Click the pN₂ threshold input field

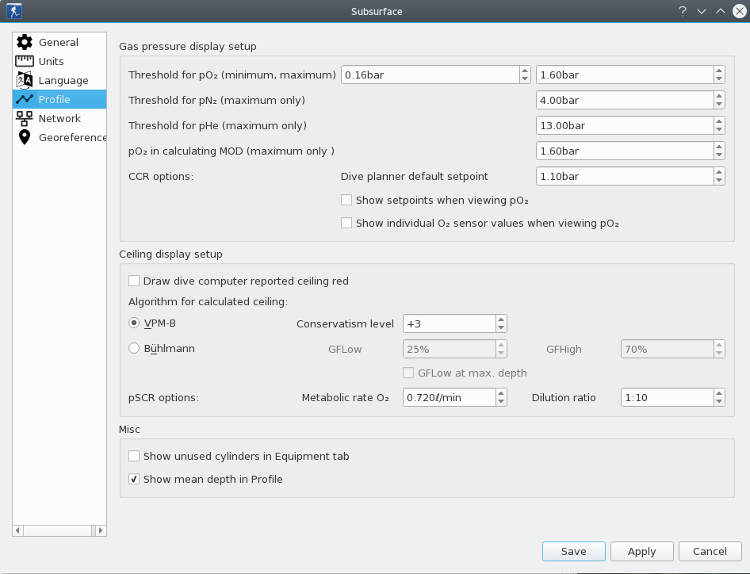tap(623, 101)
